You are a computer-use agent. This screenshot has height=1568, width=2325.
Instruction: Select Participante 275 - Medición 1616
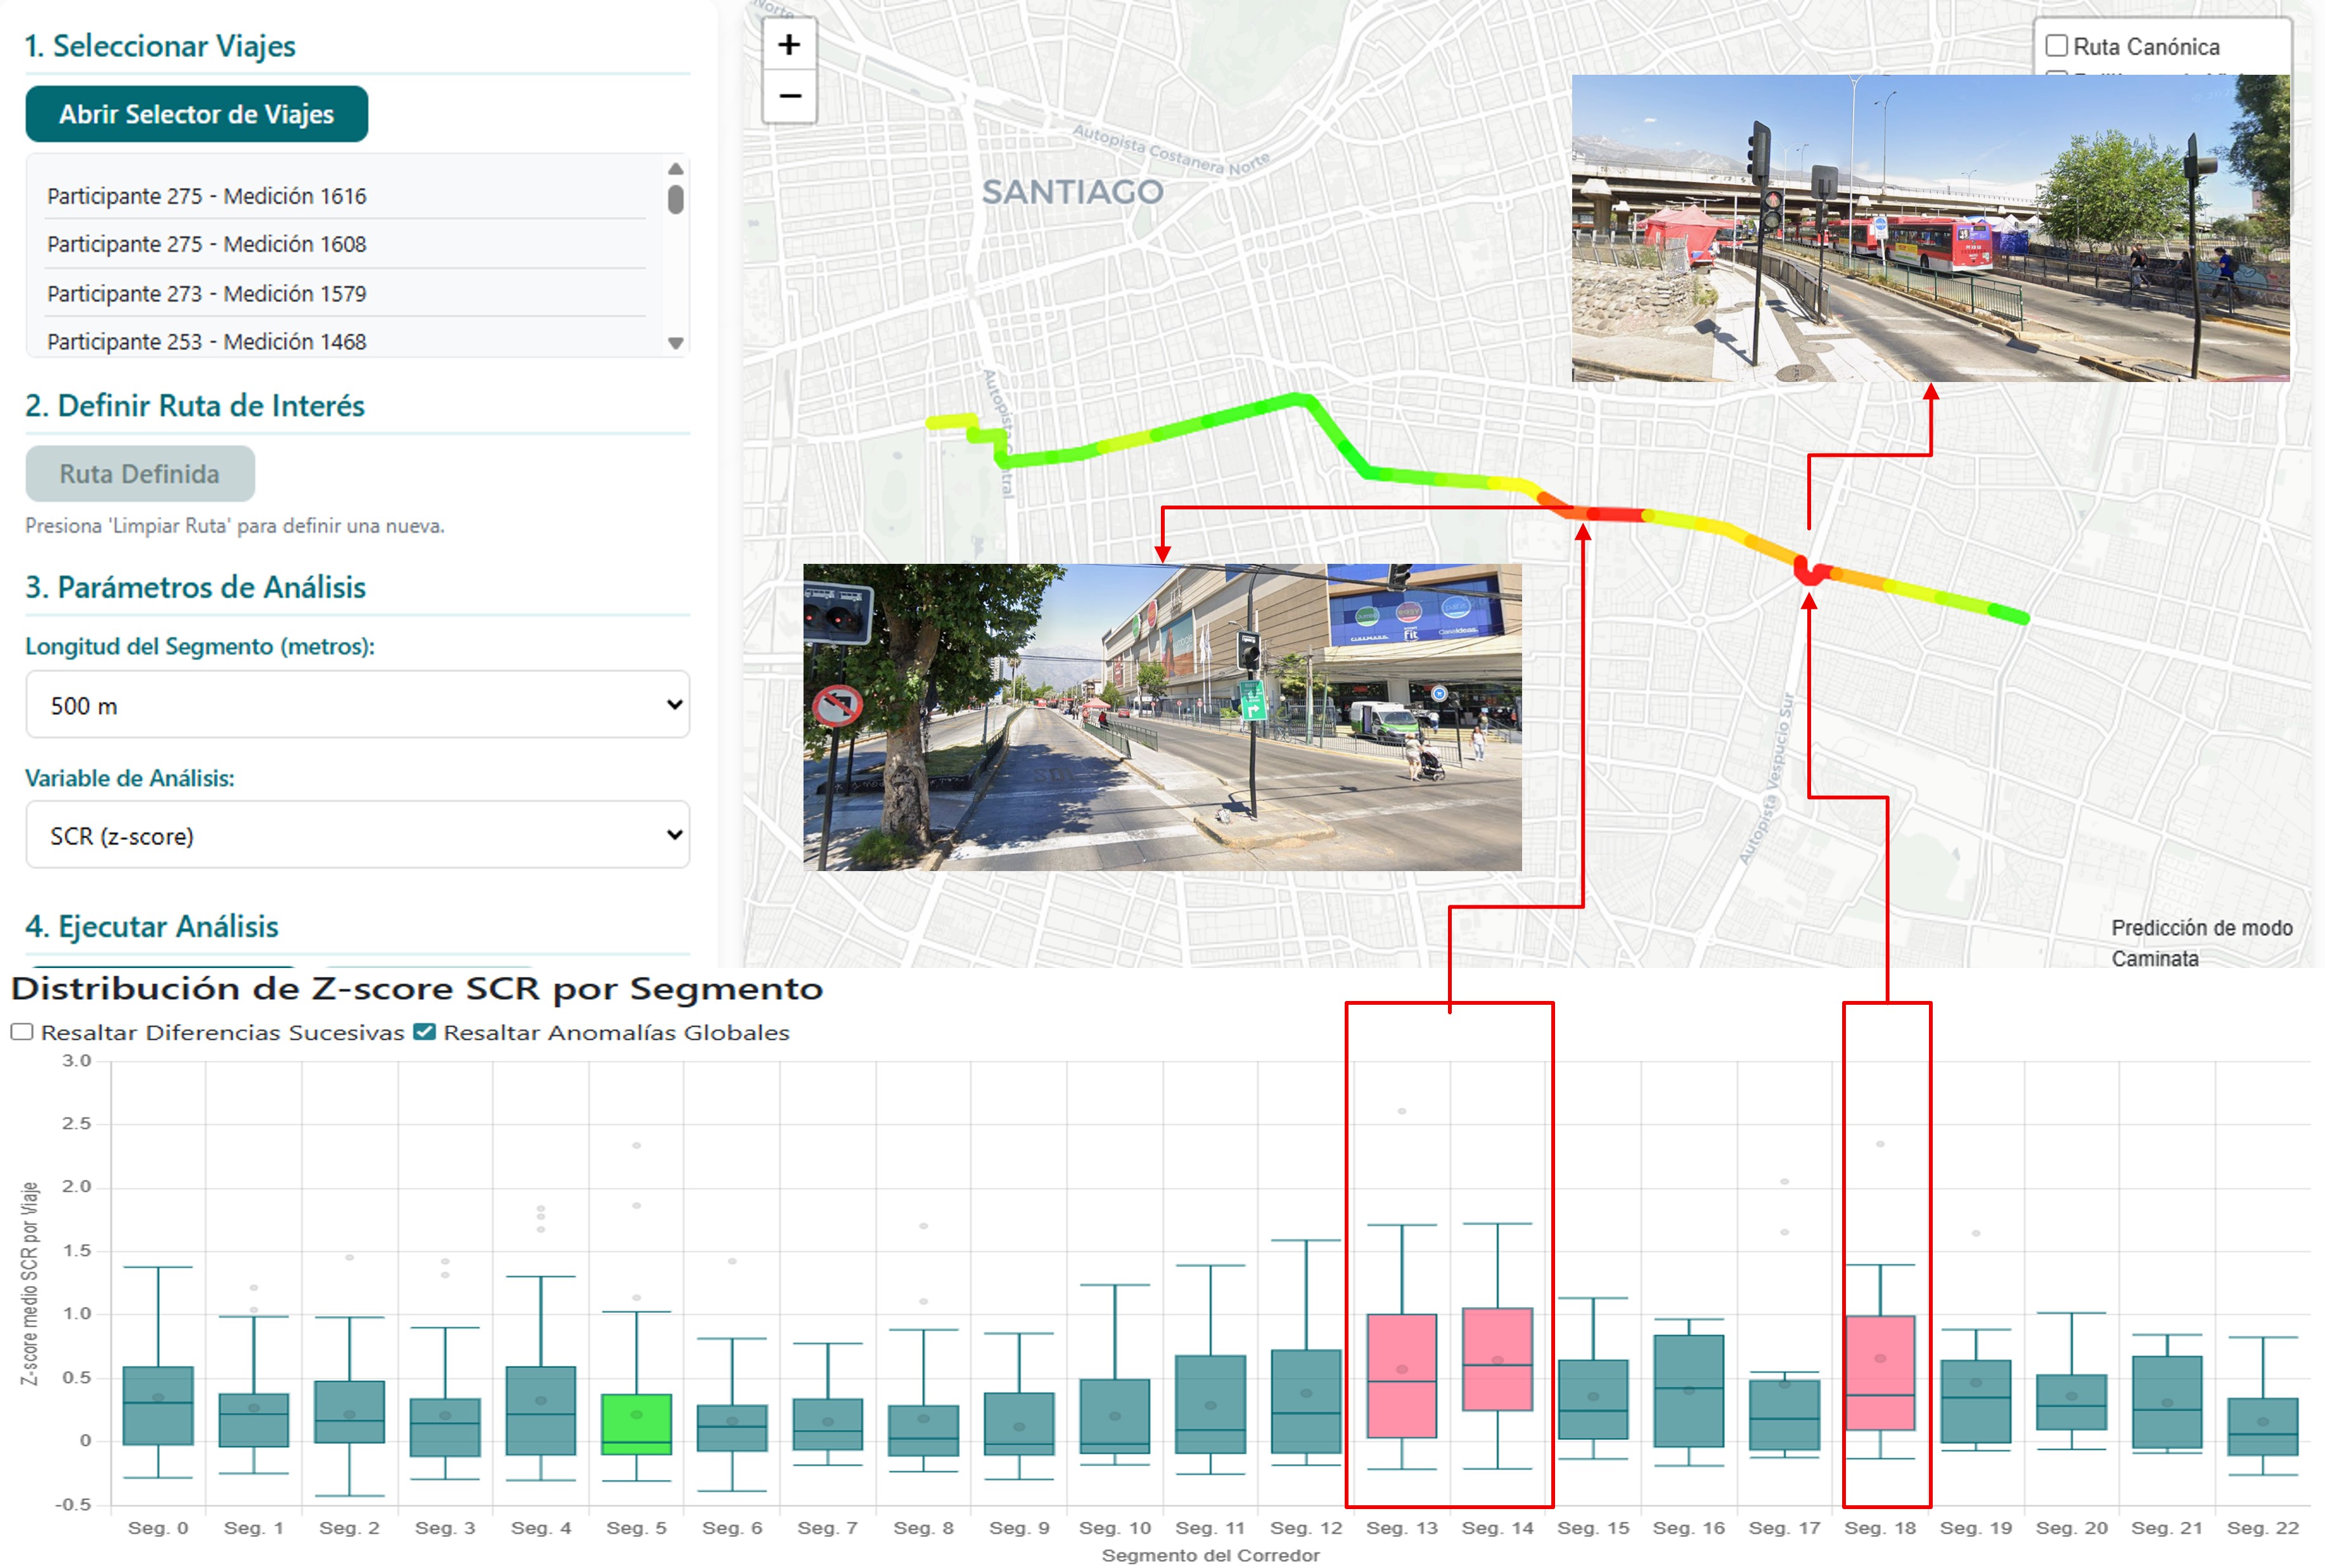(207, 196)
